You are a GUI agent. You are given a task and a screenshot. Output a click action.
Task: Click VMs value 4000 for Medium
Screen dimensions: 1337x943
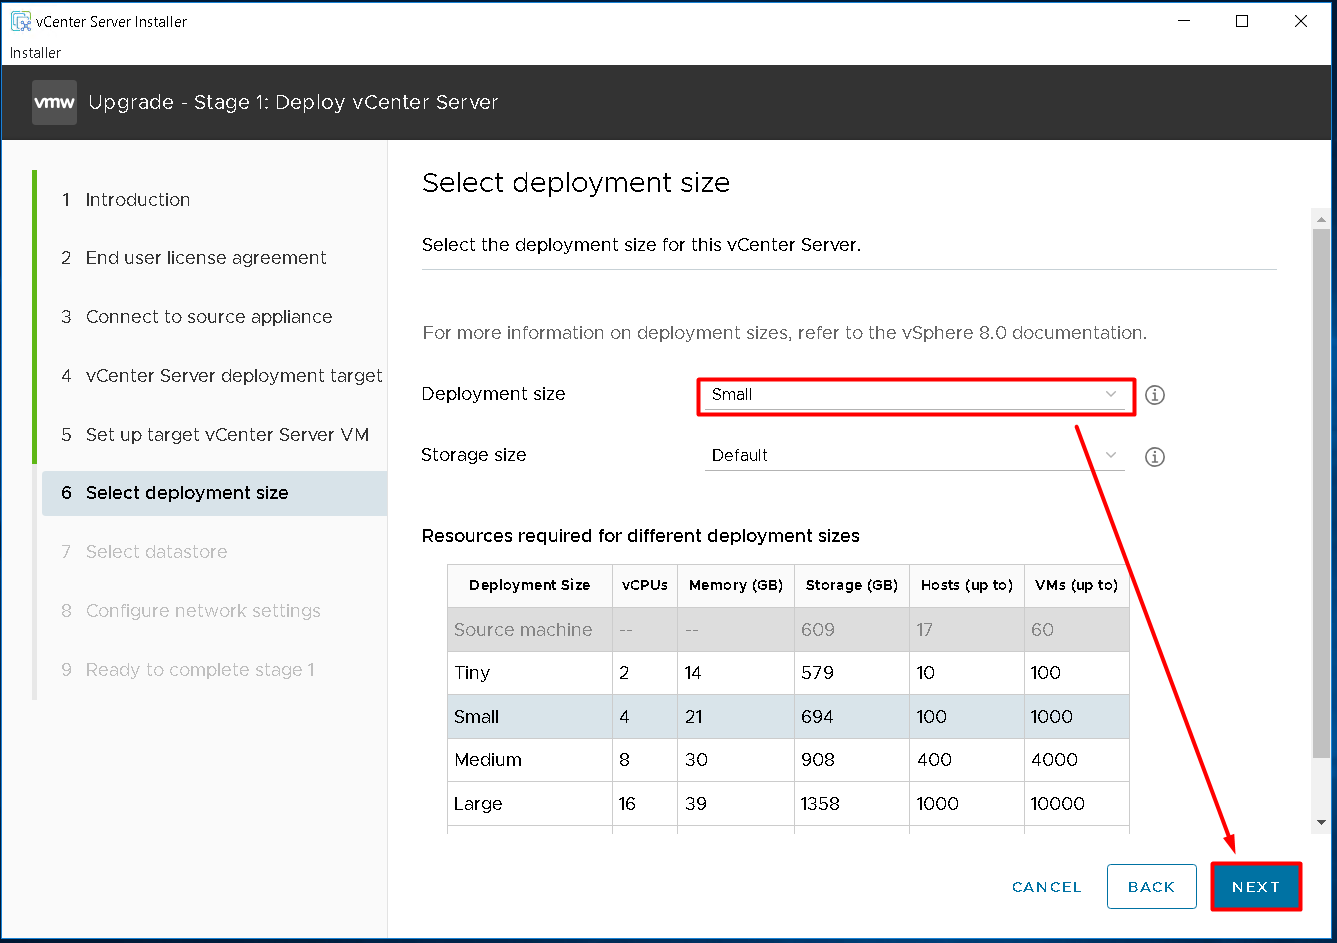click(1055, 760)
